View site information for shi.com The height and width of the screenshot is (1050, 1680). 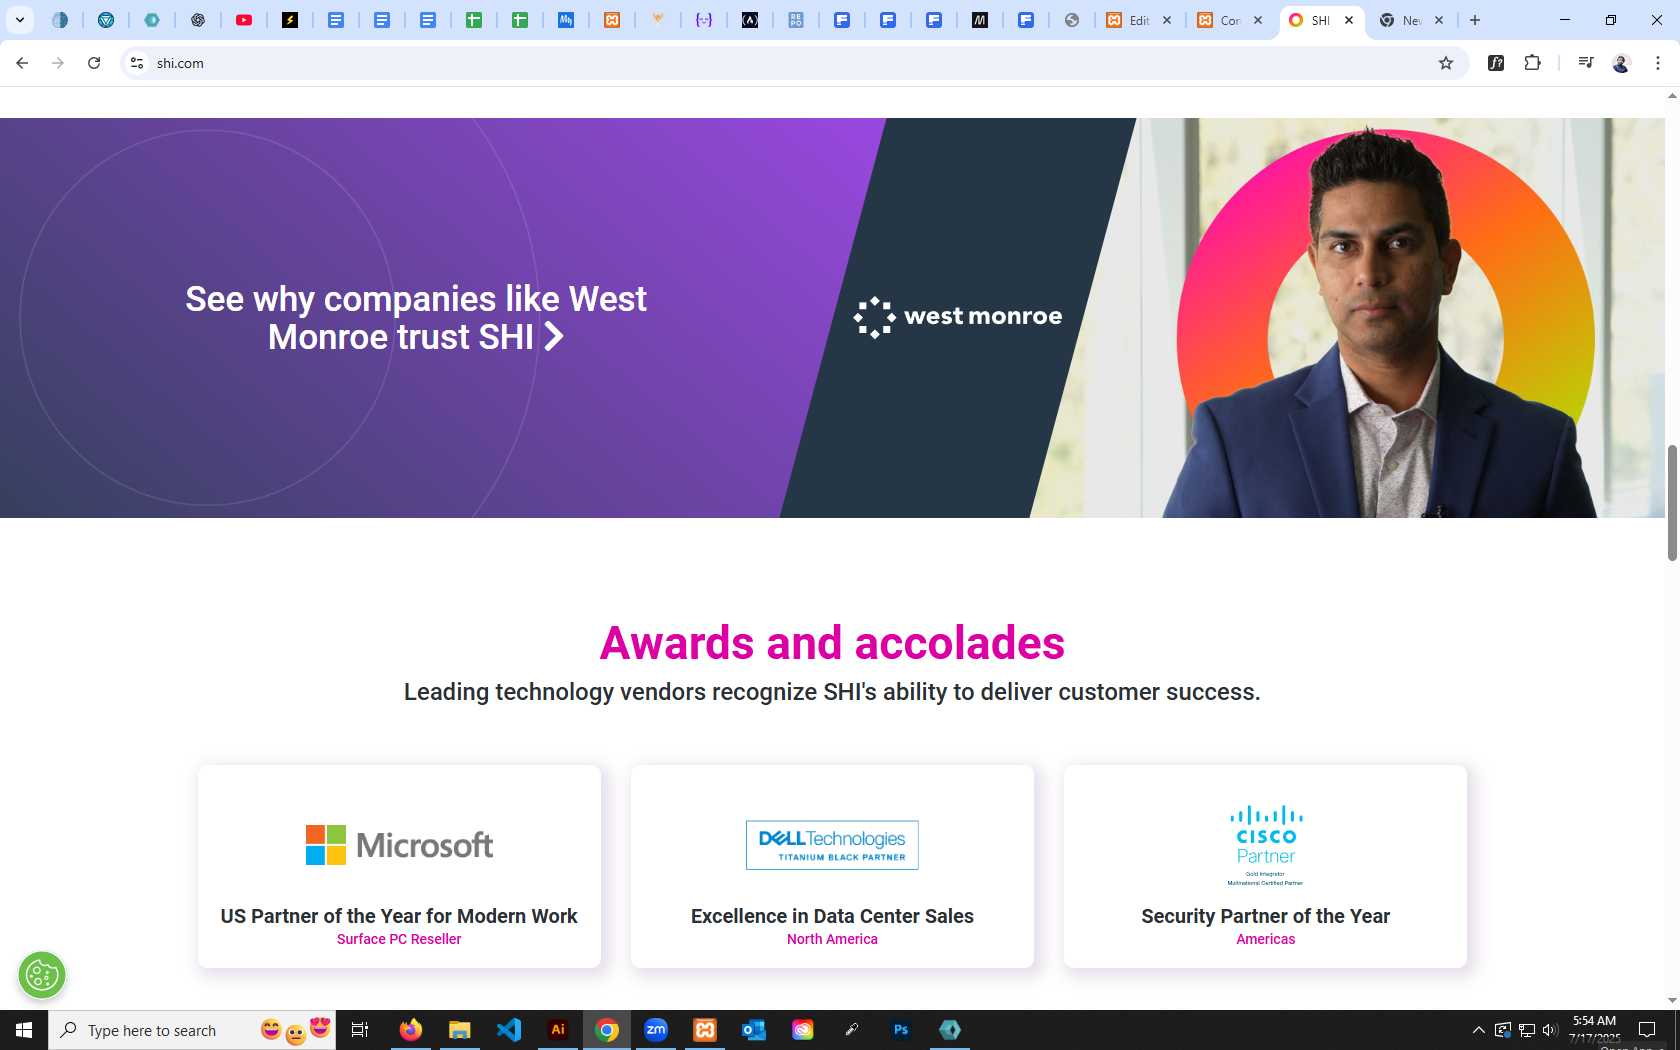pos(137,63)
